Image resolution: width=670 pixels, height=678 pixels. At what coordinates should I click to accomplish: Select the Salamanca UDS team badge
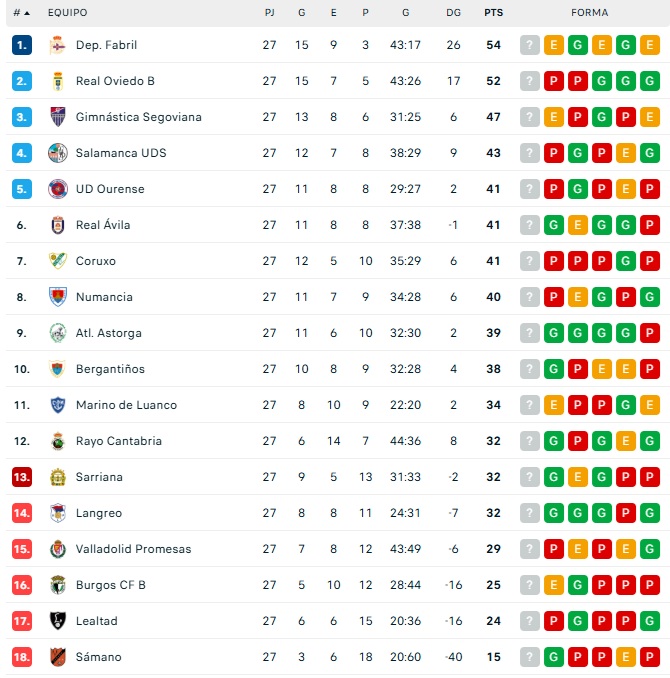(57, 153)
